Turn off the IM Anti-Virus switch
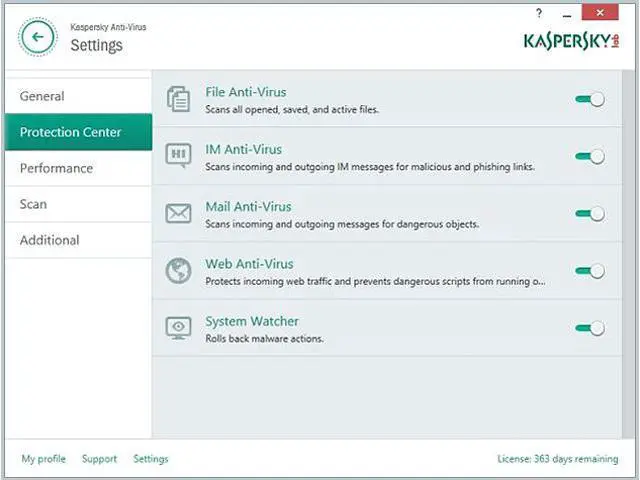 pyautogui.click(x=590, y=156)
